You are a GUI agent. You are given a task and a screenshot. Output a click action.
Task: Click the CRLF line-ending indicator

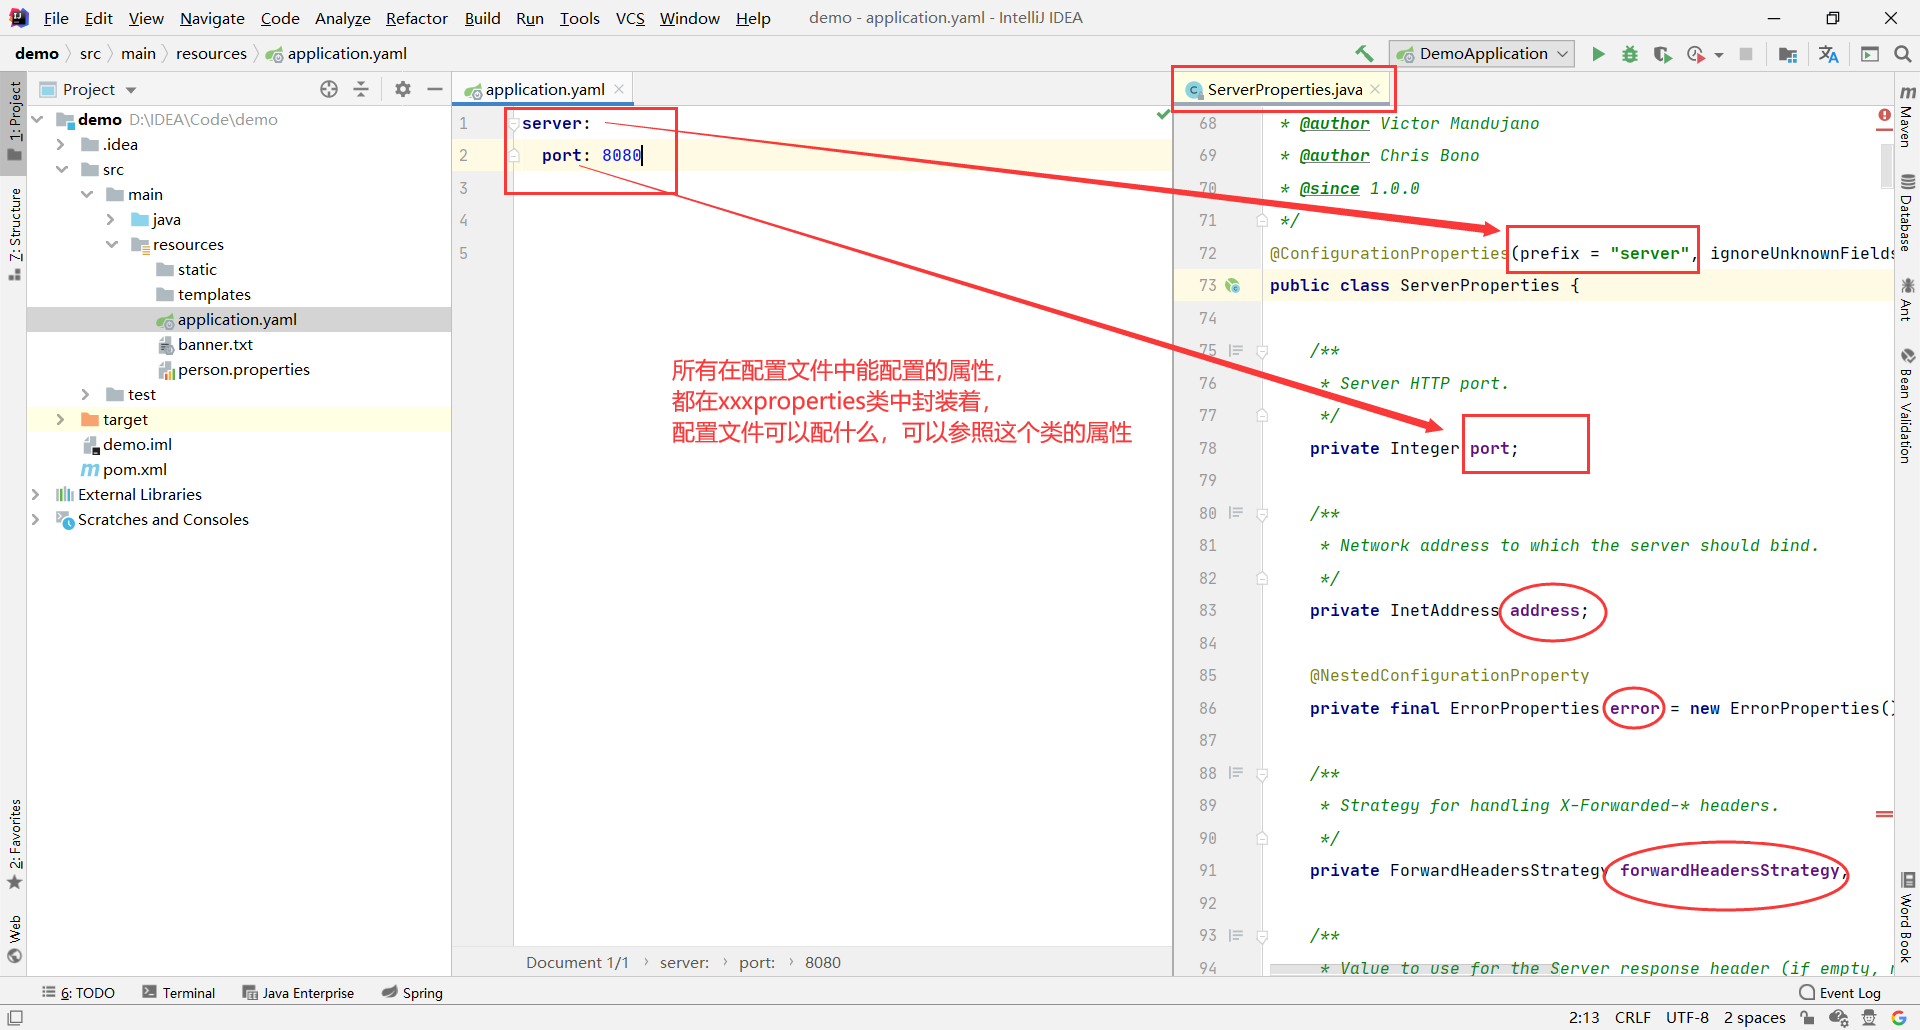click(1632, 1017)
